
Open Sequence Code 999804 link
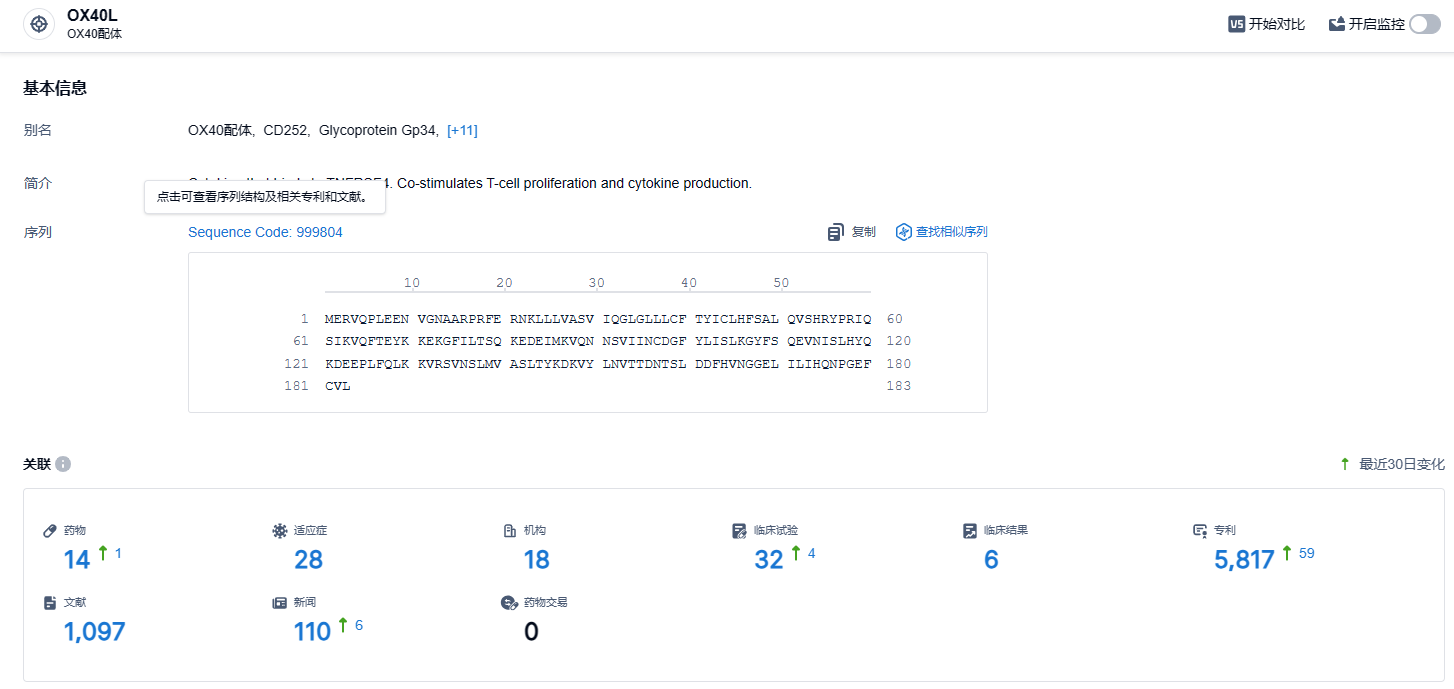coord(265,232)
